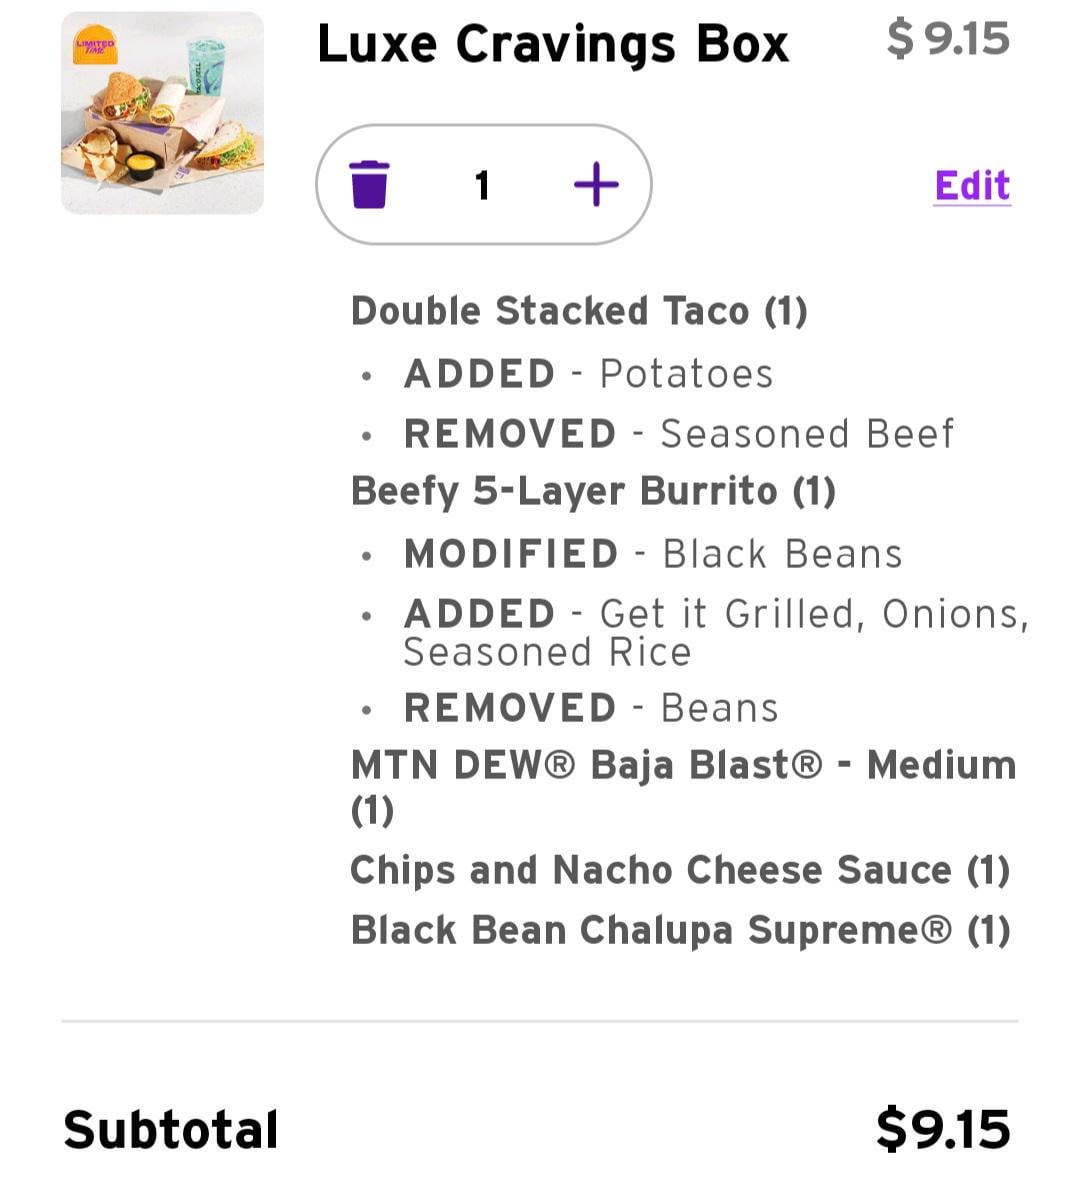Select Chips and Nacho Cheese Sauce line

679,870
